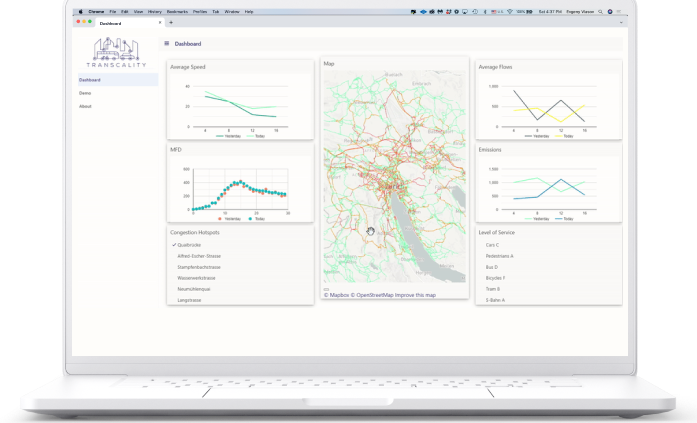Click the user name in menu bar
The height and width of the screenshot is (423, 697).
pos(580,12)
